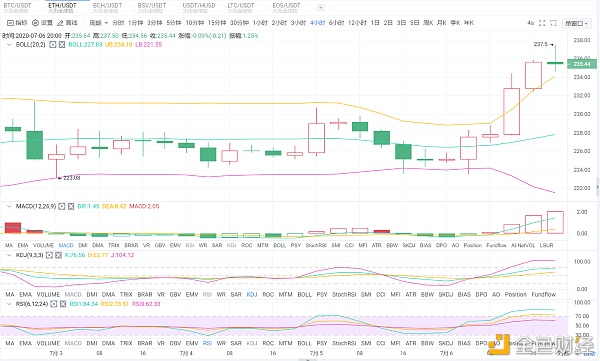Open RSI(6,12,24) indicator settings icon
The image size is (600, 361).
point(54,304)
